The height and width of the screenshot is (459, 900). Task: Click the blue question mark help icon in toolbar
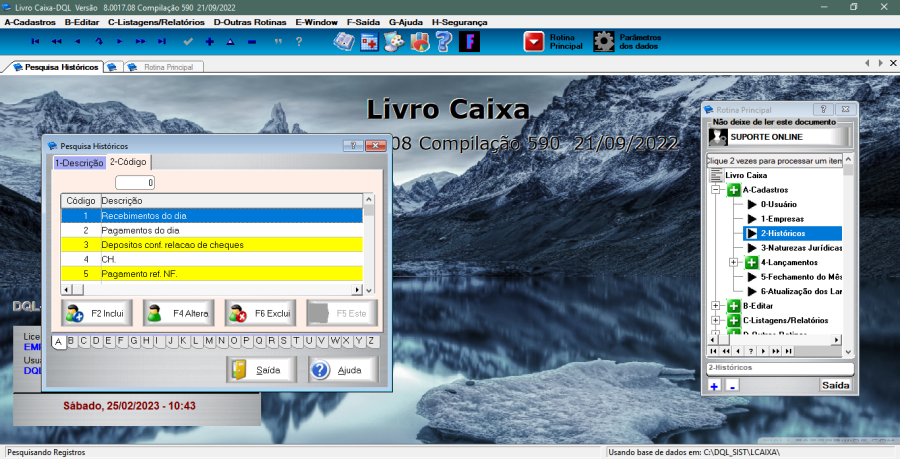(443, 41)
